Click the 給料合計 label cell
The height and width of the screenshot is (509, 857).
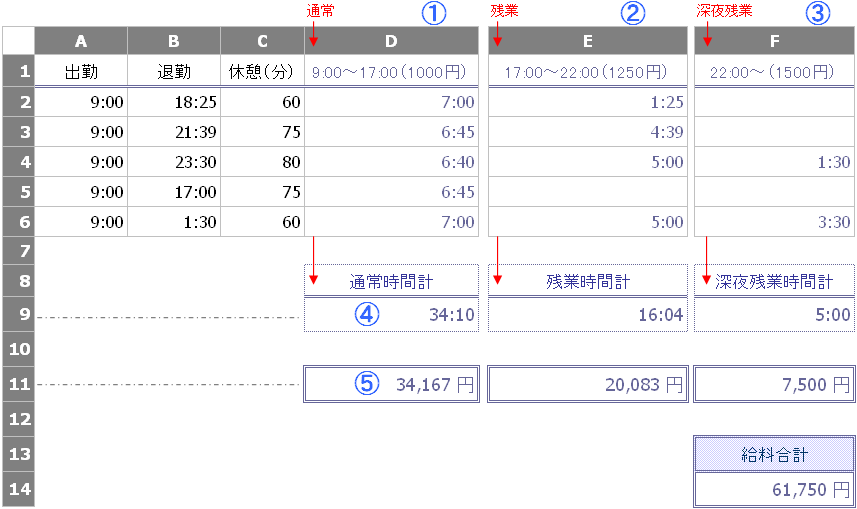tap(774, 454)
